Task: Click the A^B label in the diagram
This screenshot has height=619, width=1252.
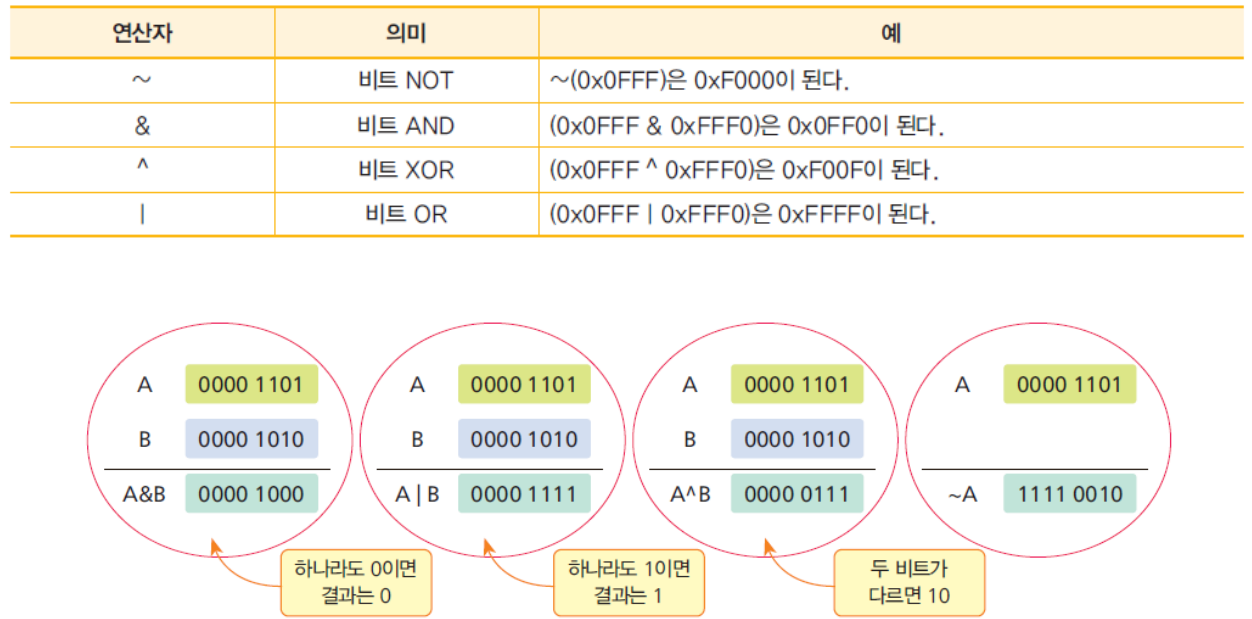Action: [x=689, y=493]
